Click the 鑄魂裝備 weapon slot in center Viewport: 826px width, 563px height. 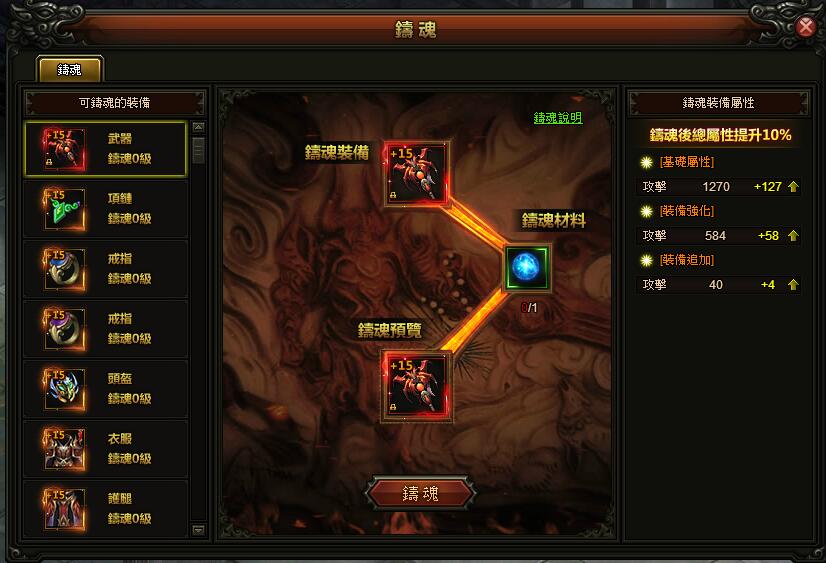(416, 172)
